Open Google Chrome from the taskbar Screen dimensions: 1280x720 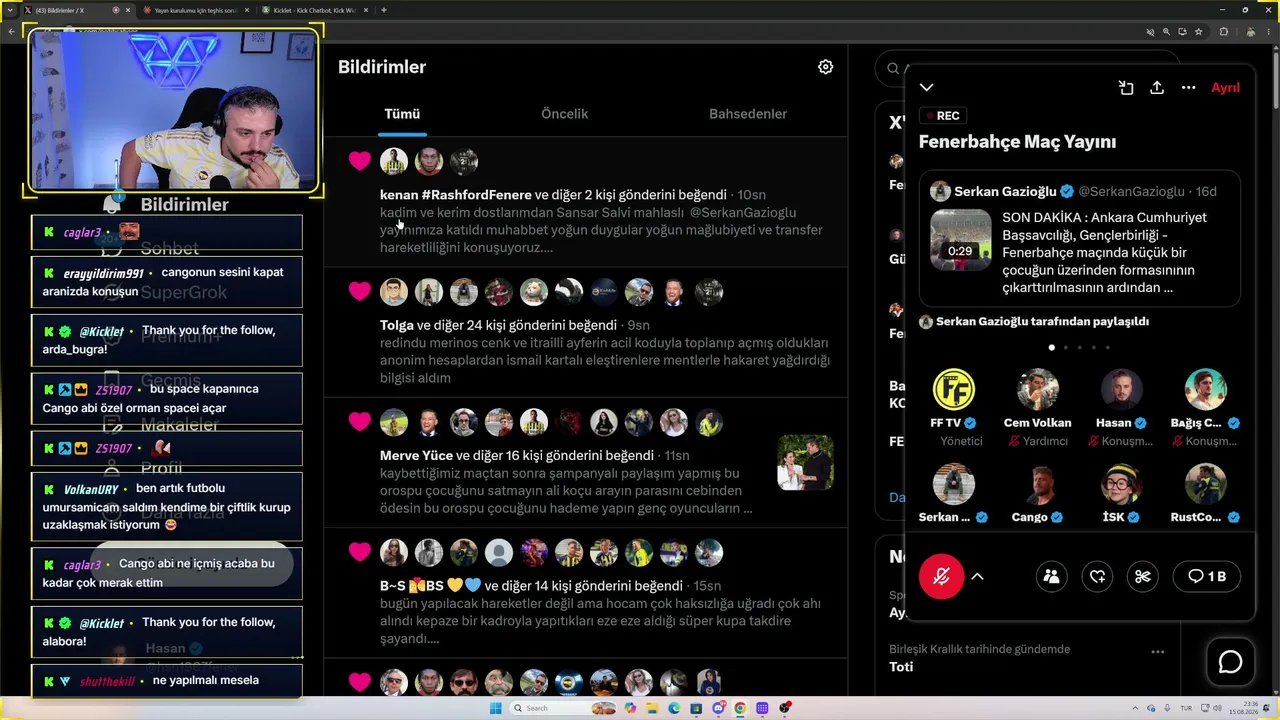click(x=740, y=708)
